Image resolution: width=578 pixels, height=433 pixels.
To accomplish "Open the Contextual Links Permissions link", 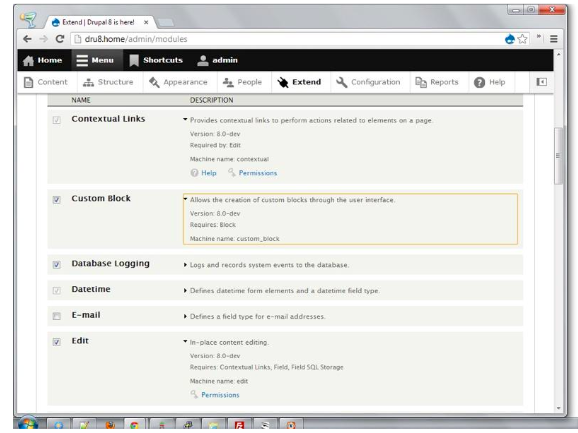I will coord(258,173).
